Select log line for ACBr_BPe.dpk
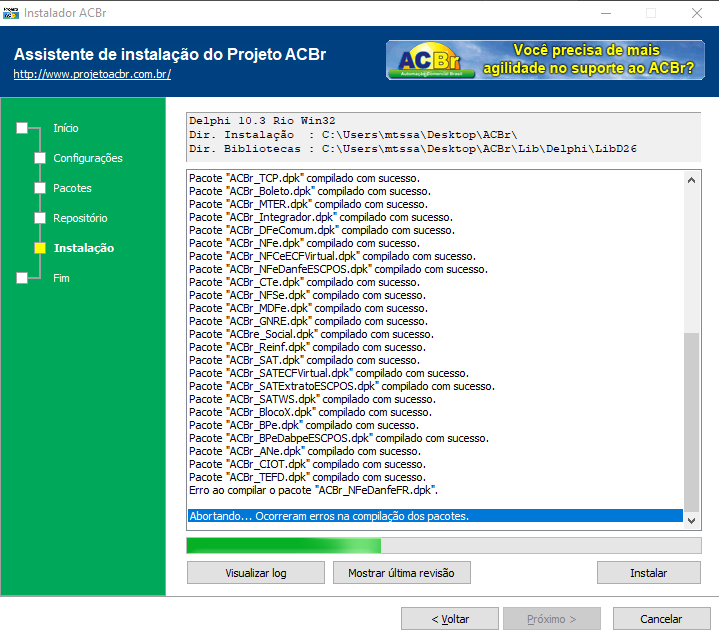The height and width of the screenshot is (636, 719). (435, 425)
